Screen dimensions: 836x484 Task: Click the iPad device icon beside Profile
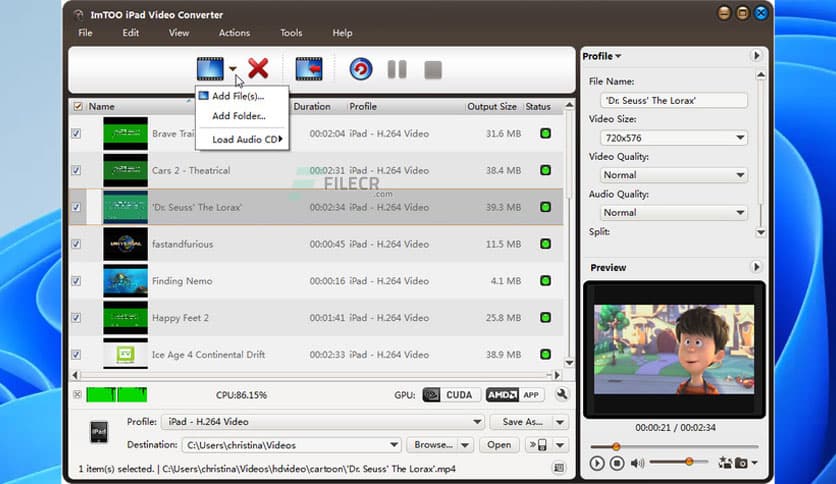(x=99, y=432)
